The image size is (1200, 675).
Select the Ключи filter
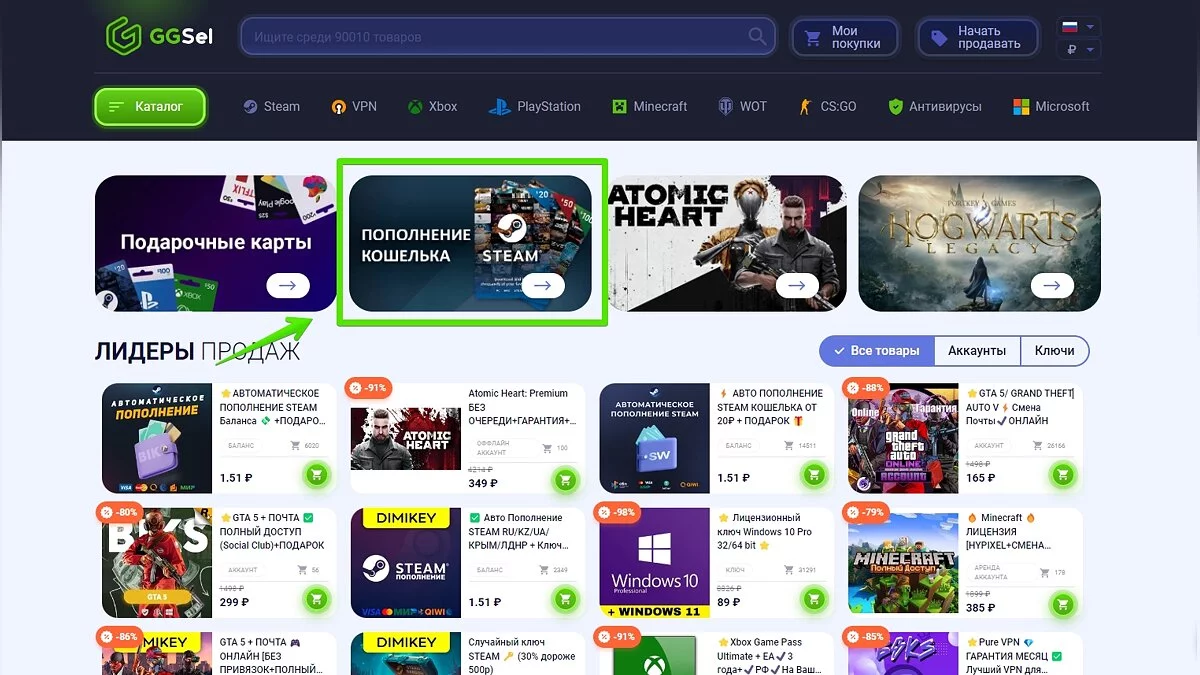[1054, 351]
